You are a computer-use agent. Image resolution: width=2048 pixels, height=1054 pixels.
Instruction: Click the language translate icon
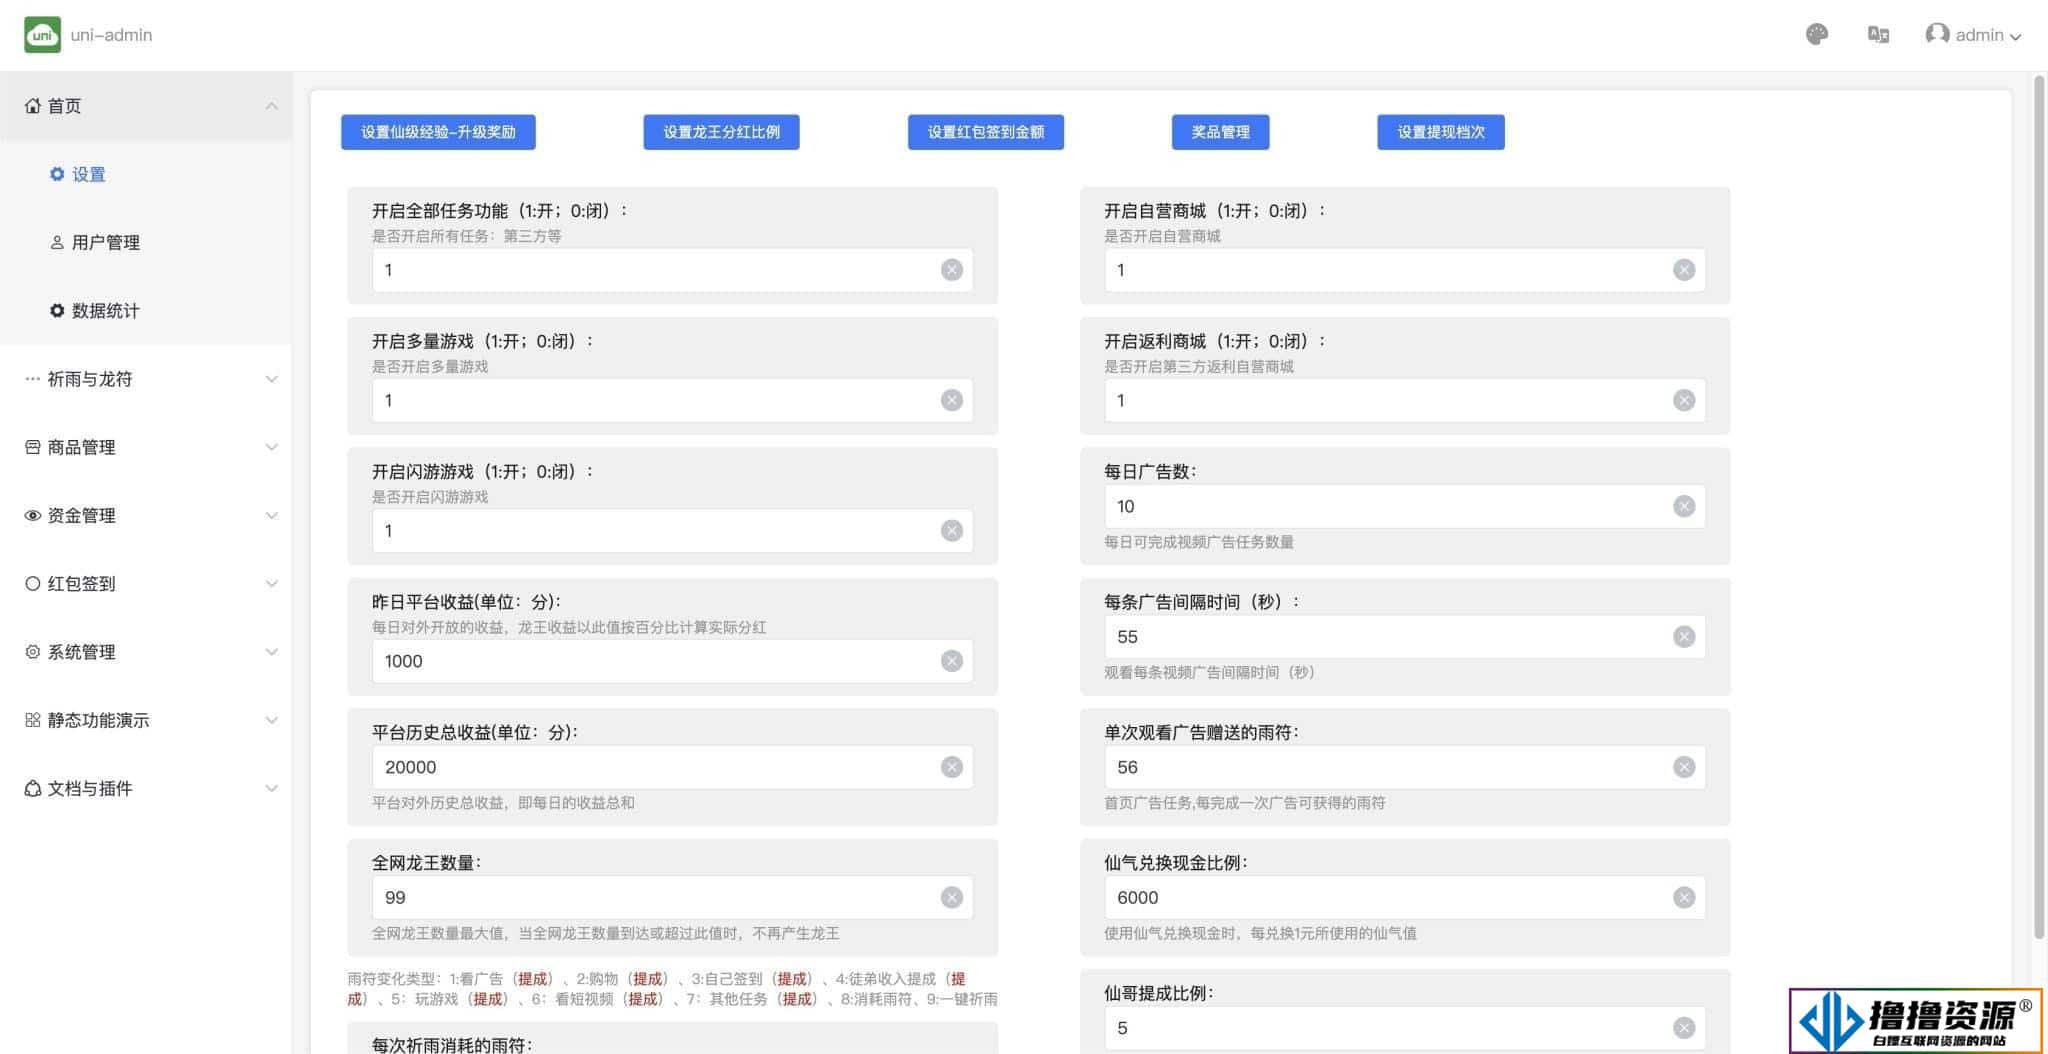pyautogui.click(x=1878, y=35)
